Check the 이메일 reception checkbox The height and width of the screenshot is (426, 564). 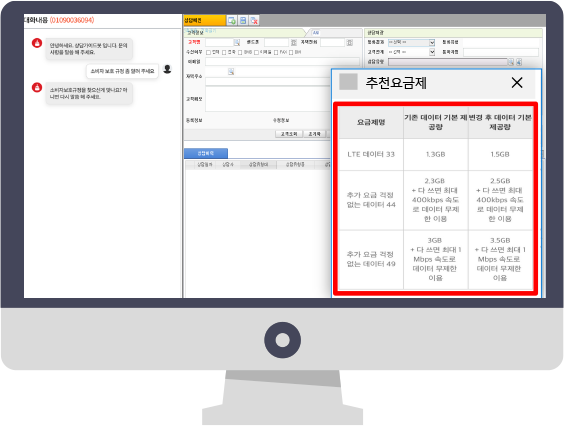[256, 53]
